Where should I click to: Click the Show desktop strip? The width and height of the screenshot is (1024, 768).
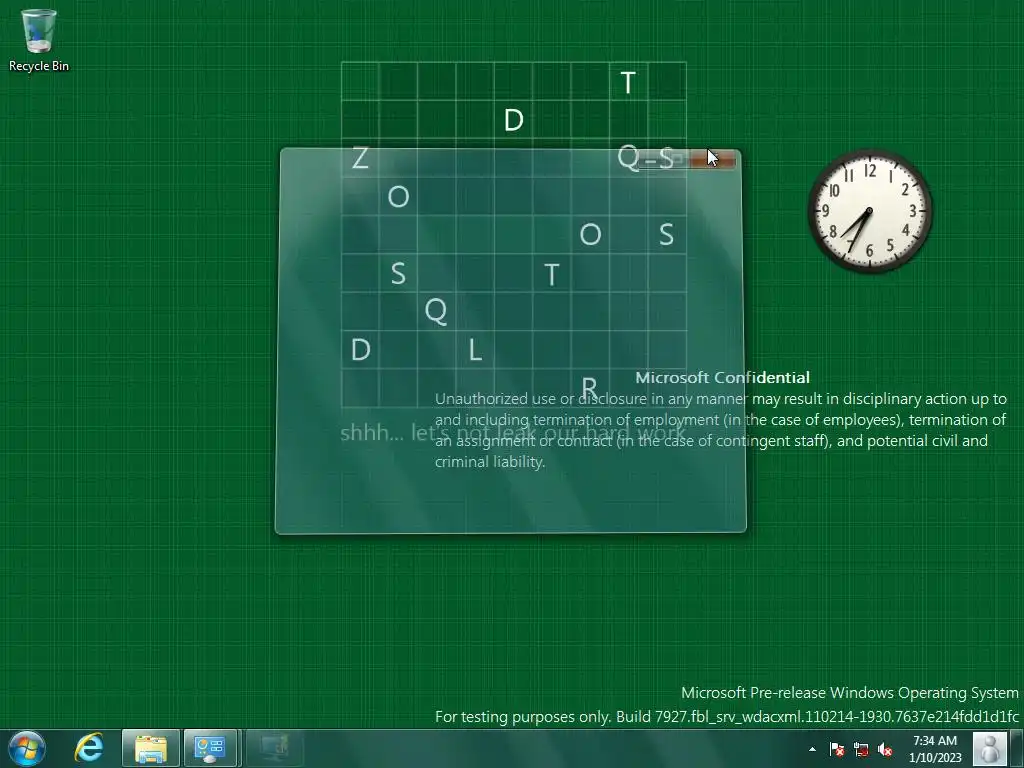click(x=1018, y=748)
